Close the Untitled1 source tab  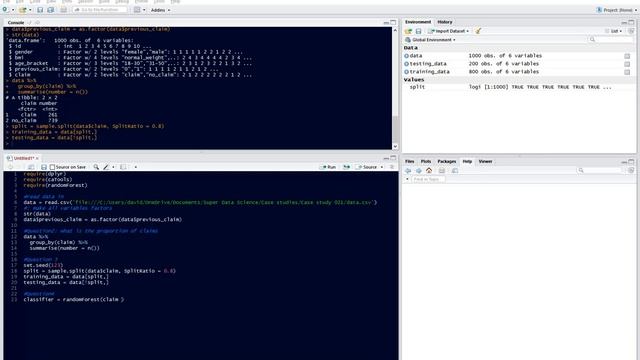pos(37,158)
